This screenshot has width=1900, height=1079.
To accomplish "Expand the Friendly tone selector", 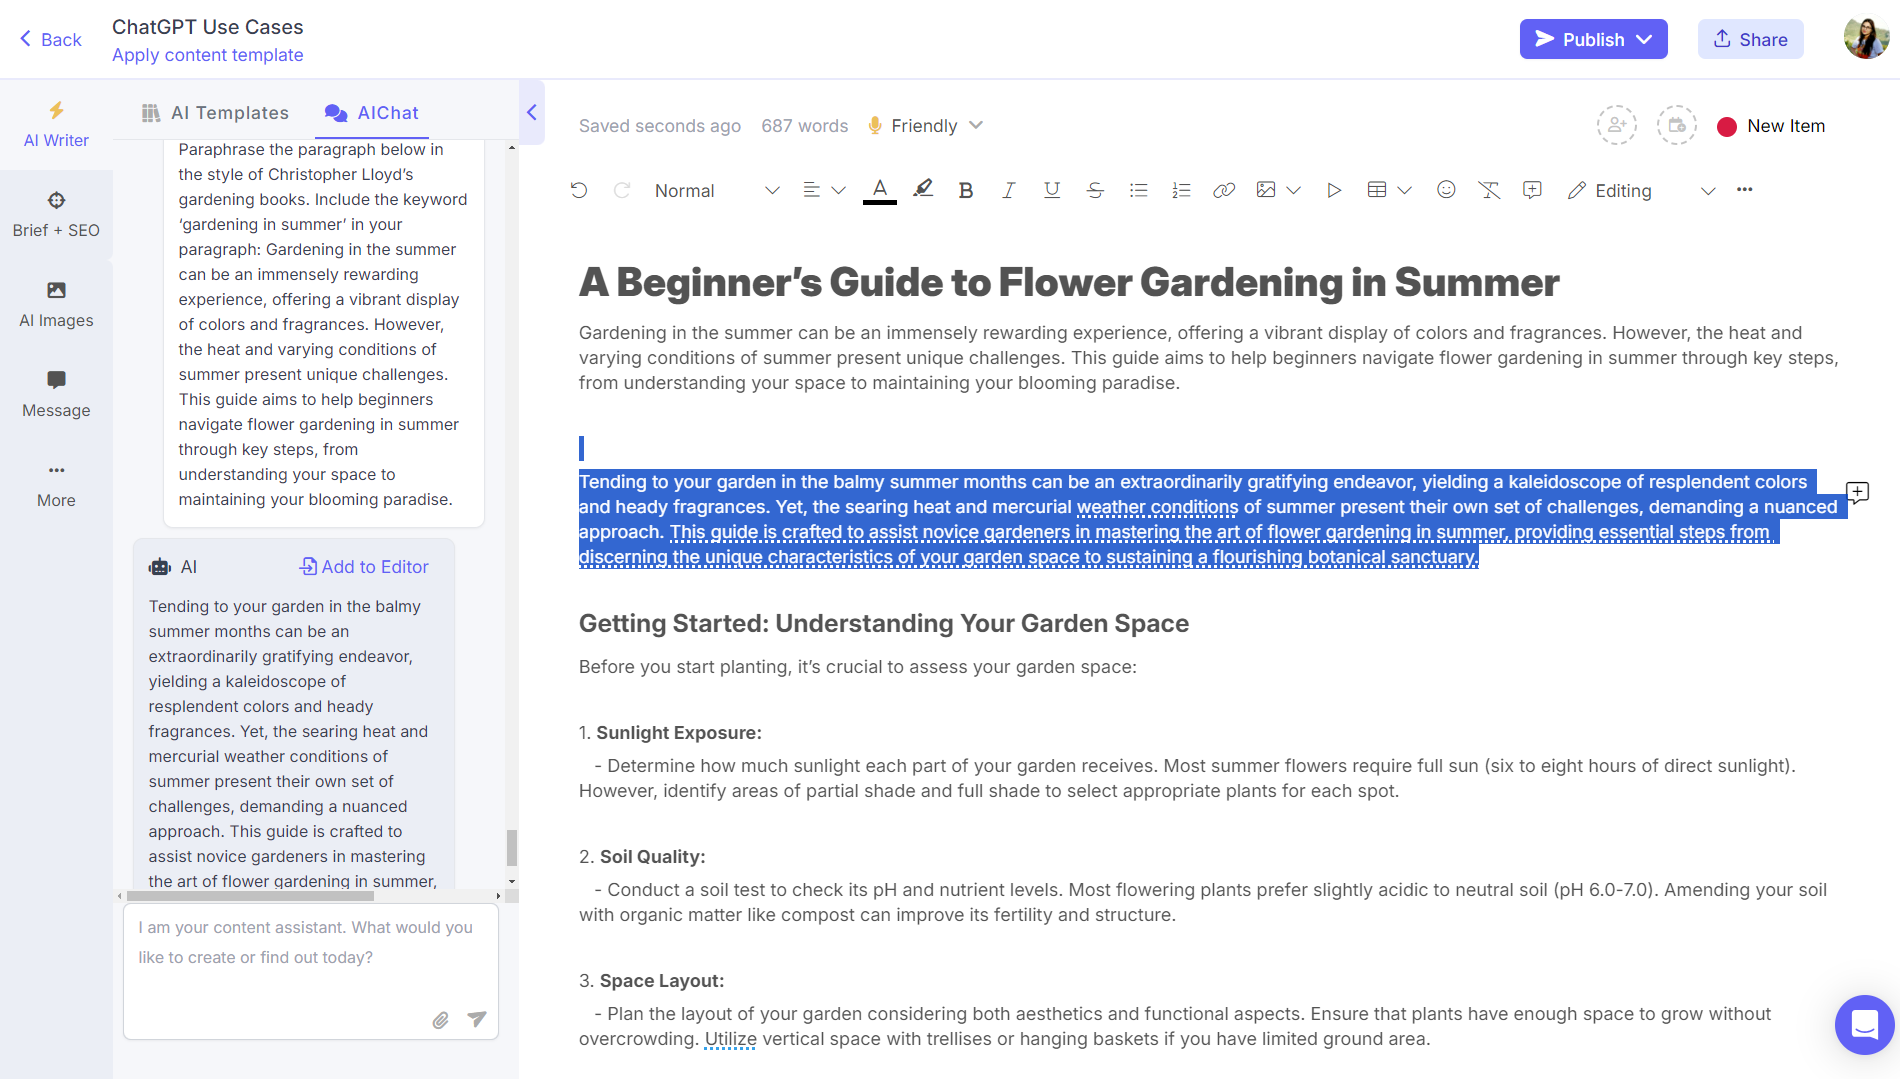I will click(926, 126).
